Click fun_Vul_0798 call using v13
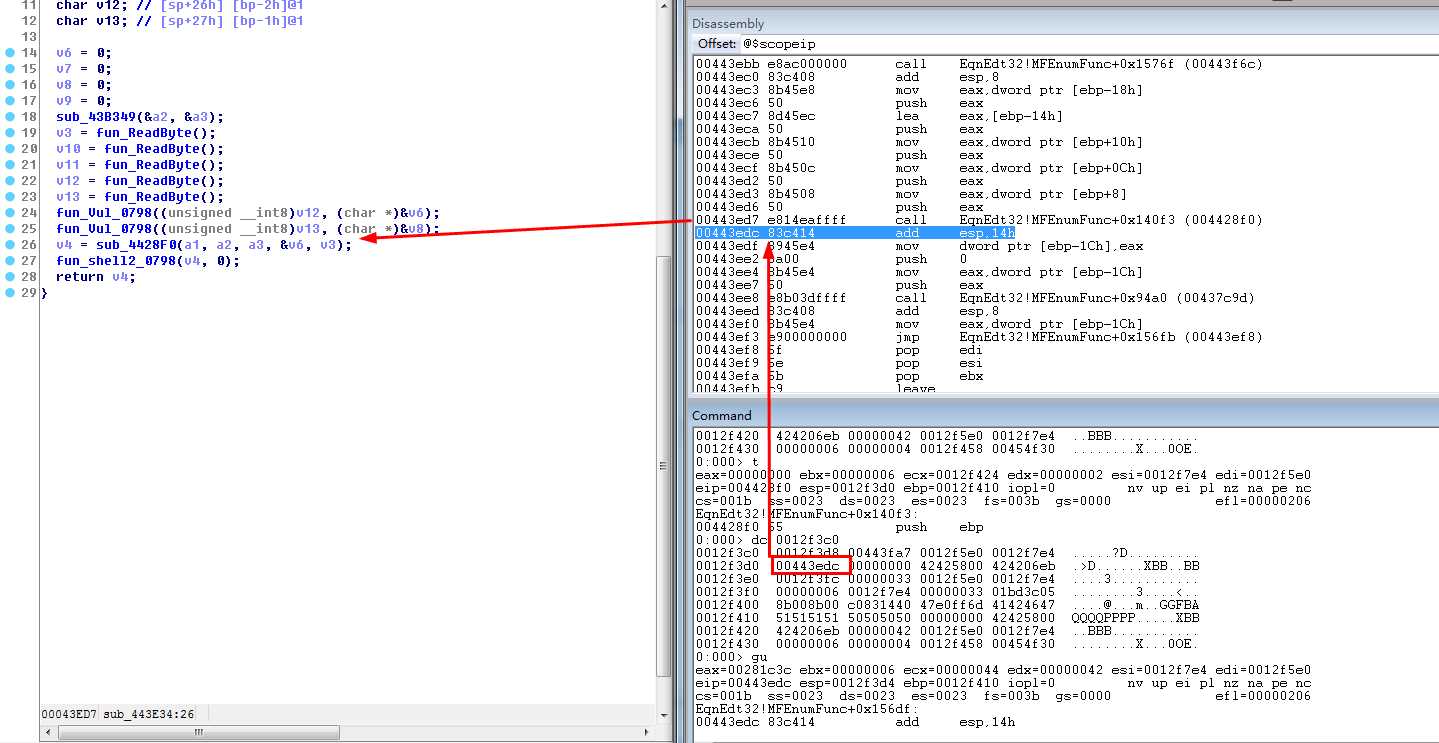This screenshot has width=1439, height=743. pyautogui.click(x=247, y=228)
